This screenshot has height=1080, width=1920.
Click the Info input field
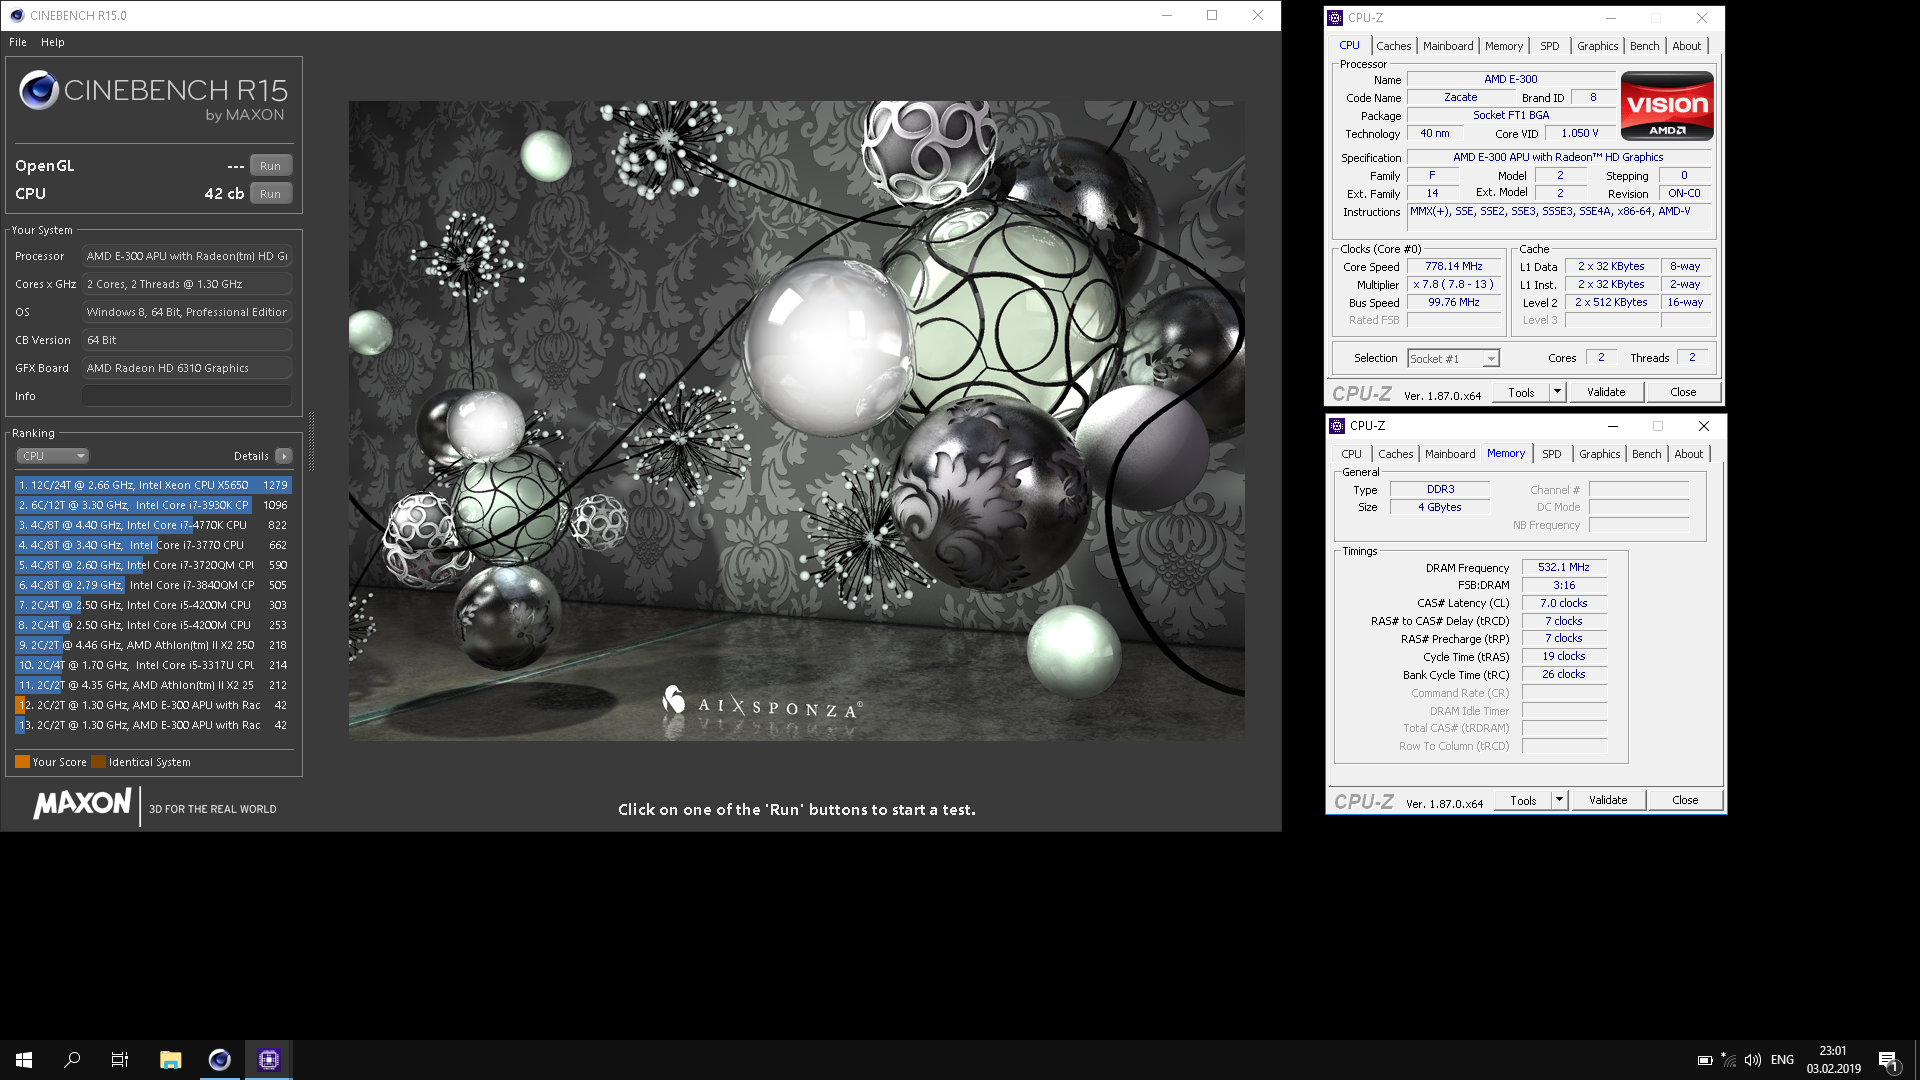click(x=187, y=396)
